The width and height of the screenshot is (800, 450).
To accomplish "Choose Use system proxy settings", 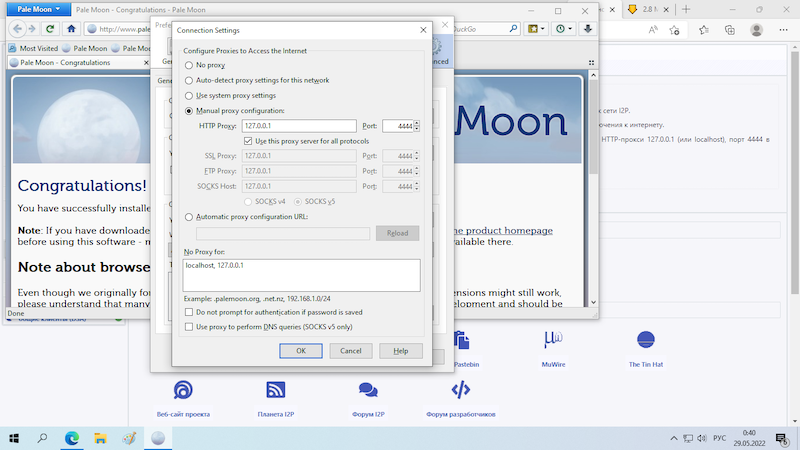I will coord(189,95).
